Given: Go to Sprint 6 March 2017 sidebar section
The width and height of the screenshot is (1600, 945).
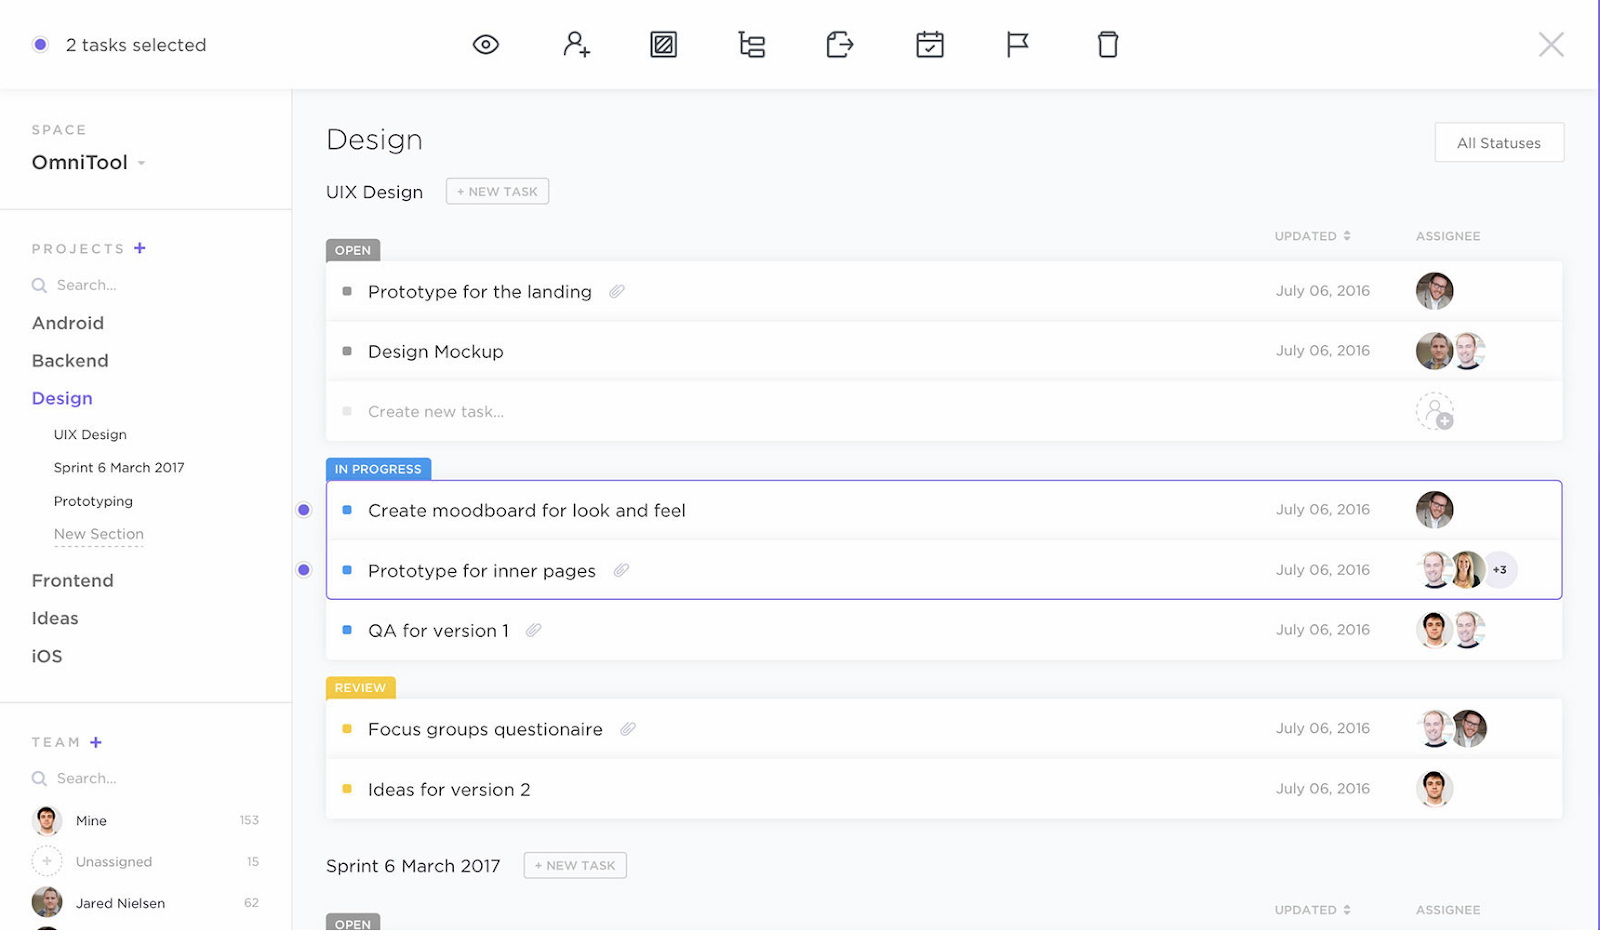Looking at the screenshot, I should tap(119, 468).
